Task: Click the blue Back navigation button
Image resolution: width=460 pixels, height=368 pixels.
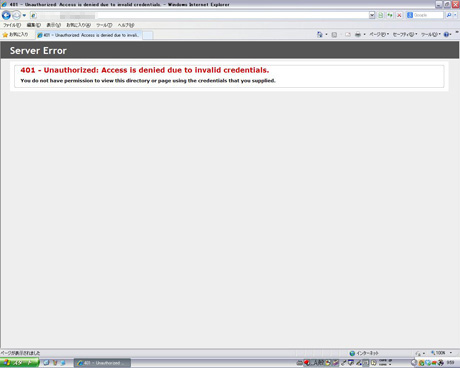Action: click(6, 15)
